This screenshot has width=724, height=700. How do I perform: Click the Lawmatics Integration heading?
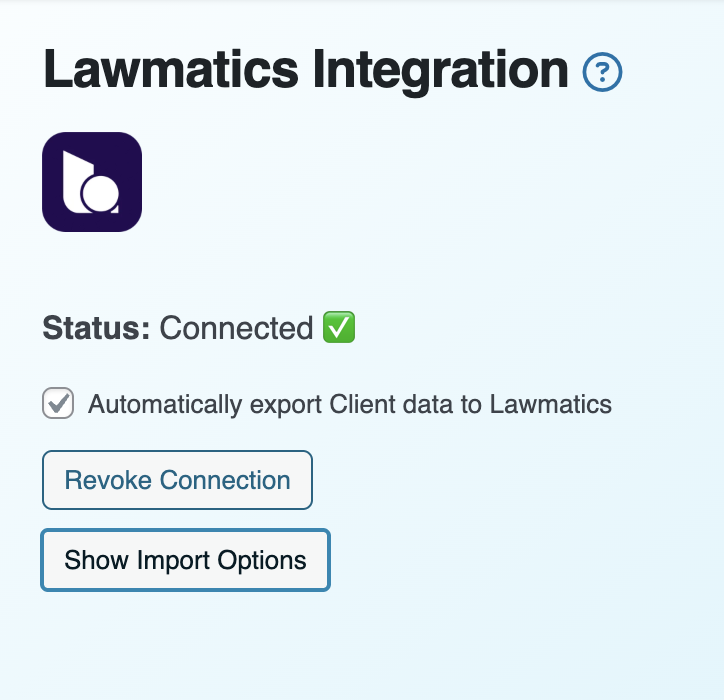coord(306,70)
